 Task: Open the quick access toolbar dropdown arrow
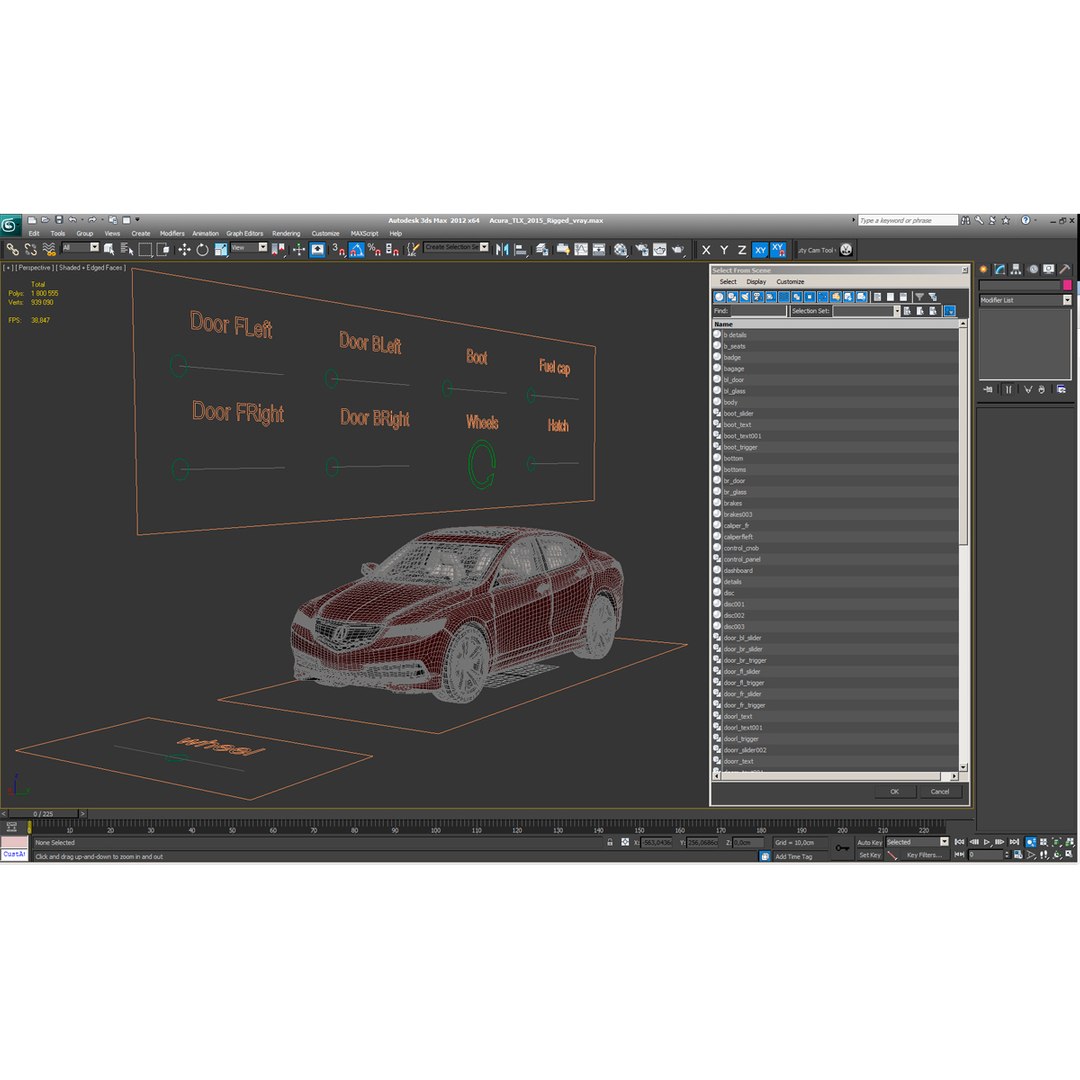pos(137,220)
